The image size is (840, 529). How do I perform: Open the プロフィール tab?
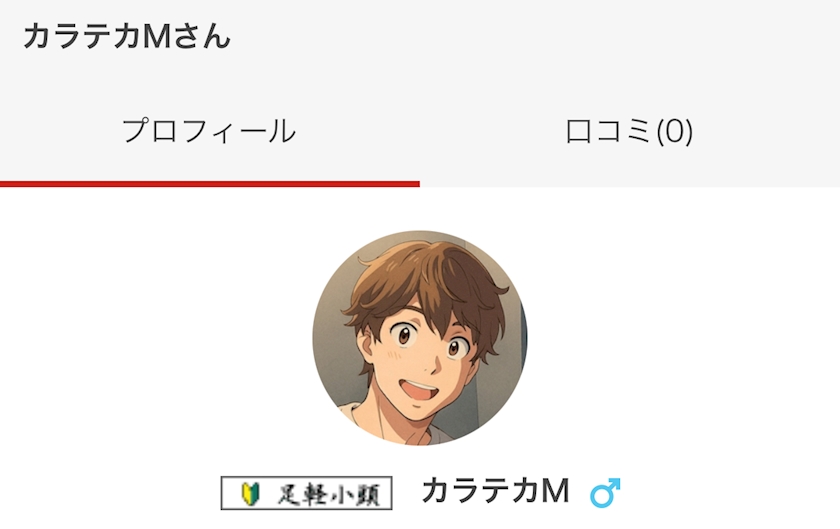click(x=209, y=131)
